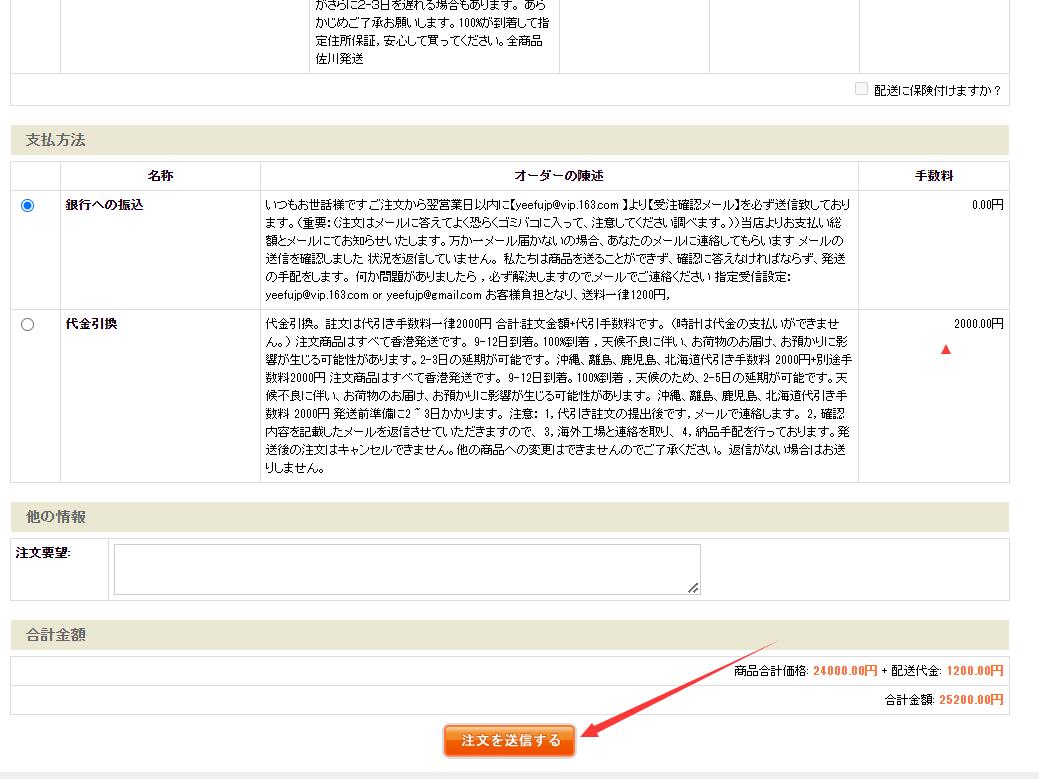Click the オーダーの陳述 column header
This screenshot has width=1039, height=779.
coord(559,176)
